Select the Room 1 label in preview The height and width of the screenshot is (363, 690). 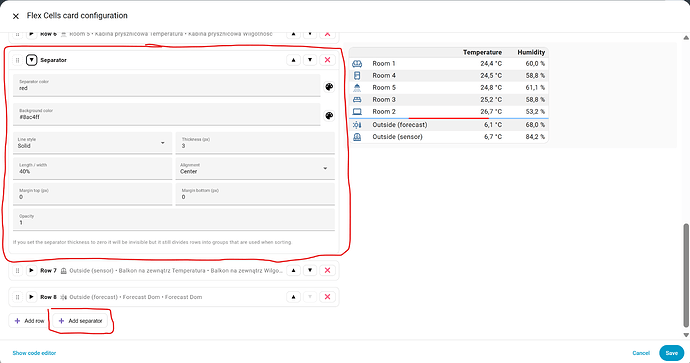coord(384,64)
